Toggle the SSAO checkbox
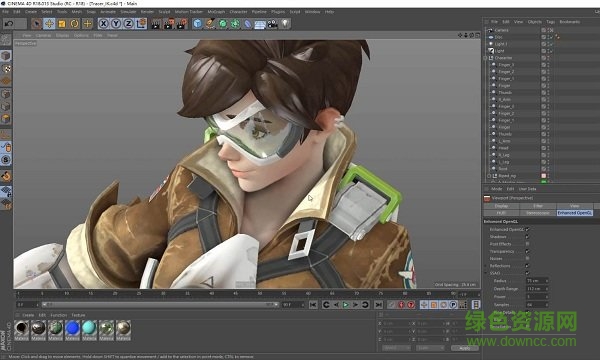600x360 pixels. point(527,273)
